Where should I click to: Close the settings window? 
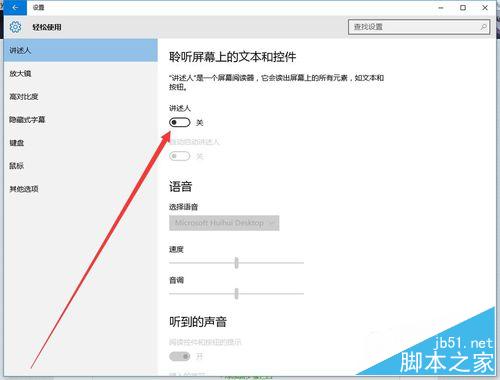click(x=485, y=8)
